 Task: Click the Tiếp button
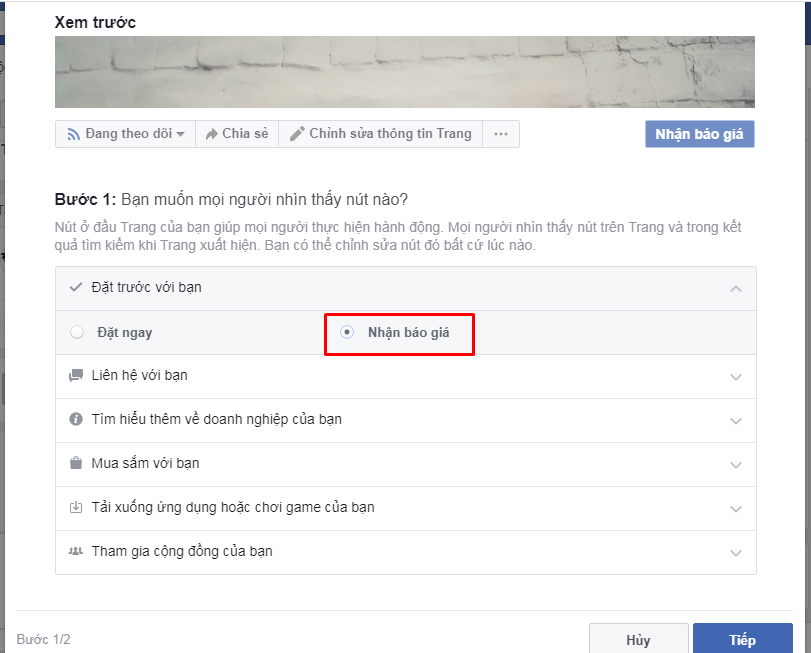(743, 640)
